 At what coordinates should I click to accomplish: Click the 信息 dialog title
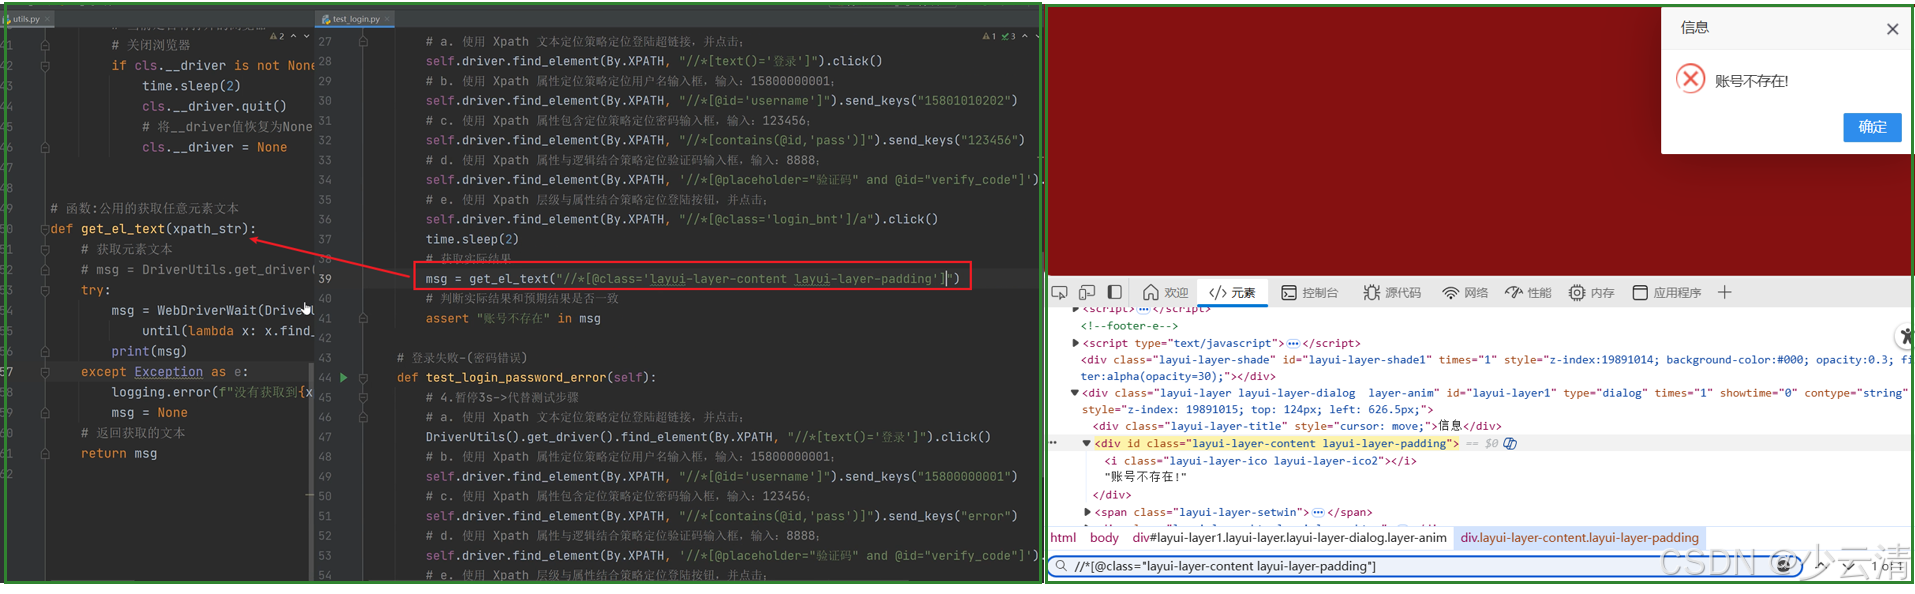tap(1695, 27)
